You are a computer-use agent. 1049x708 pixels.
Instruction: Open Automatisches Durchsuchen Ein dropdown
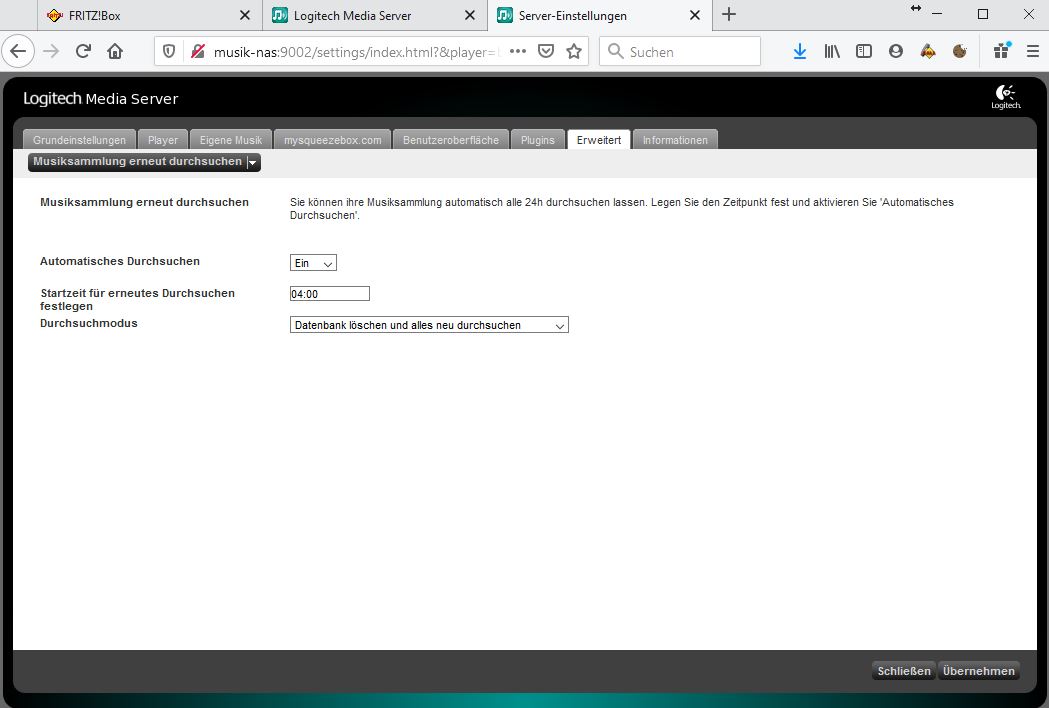[x=313, y=263]
